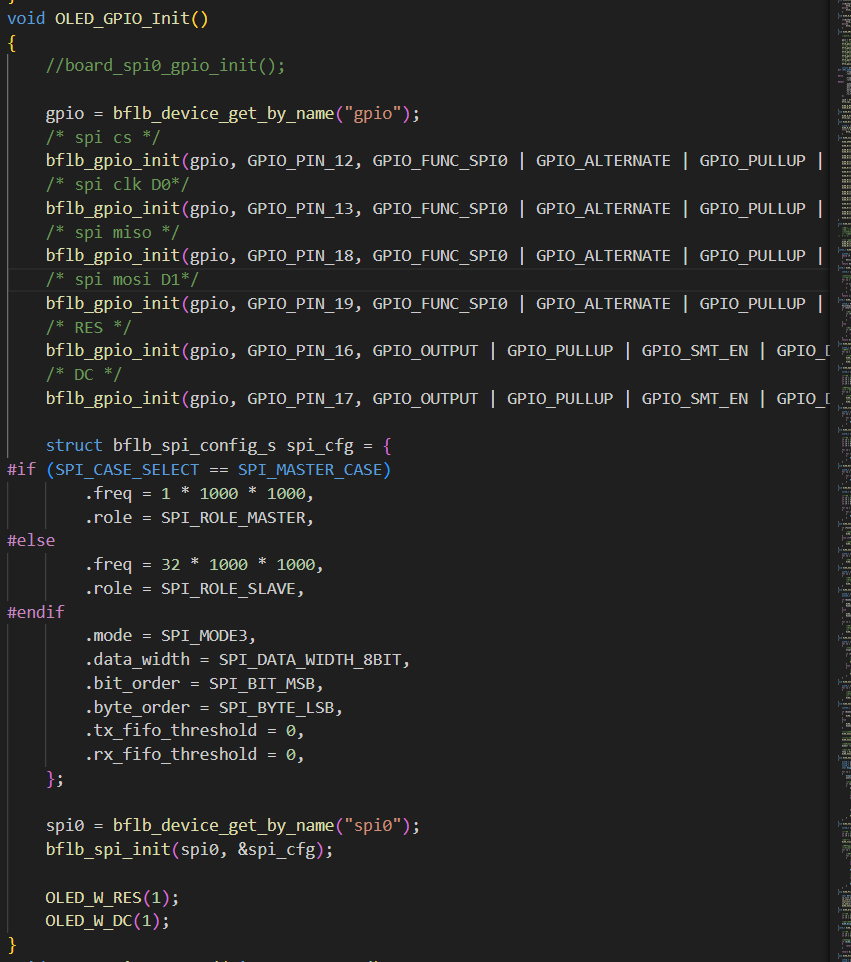The image size is (851, 962).
Task: Click SPI_MODE3 in the .mode line
Action: (x=204, y=636)
